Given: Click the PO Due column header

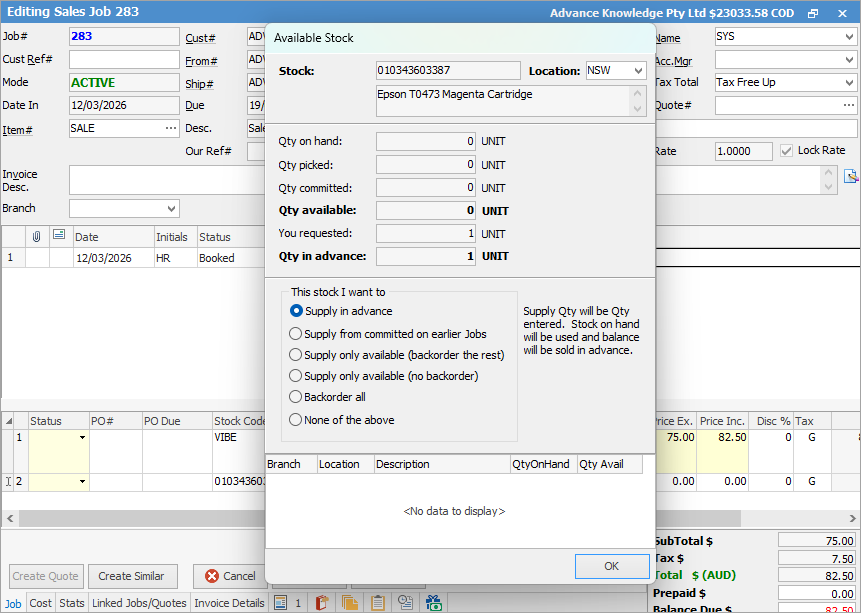Looking at the screenshot, I should tap(177, 421).
